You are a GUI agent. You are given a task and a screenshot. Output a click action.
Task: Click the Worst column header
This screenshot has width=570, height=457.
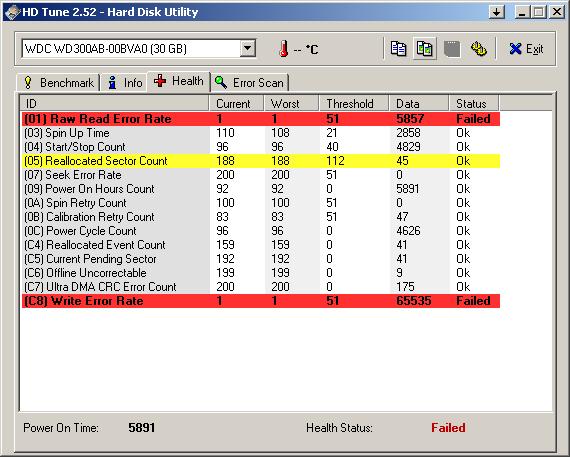click(x=292, y=104)
